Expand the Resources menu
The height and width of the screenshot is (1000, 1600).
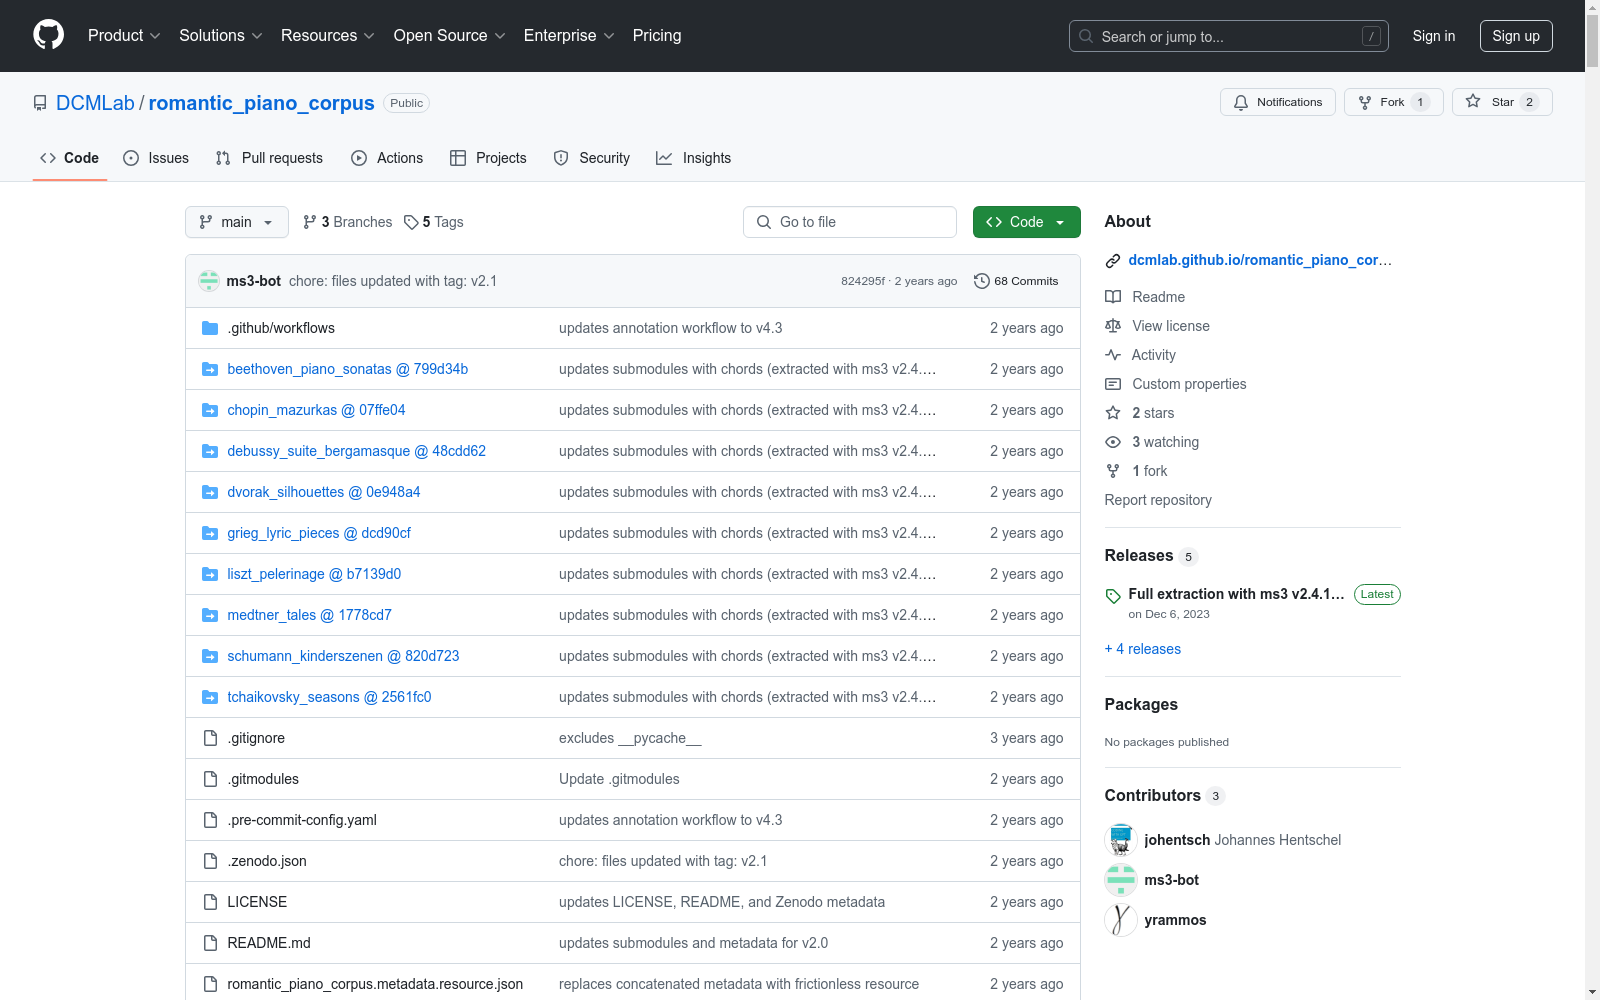coord(328,36)
